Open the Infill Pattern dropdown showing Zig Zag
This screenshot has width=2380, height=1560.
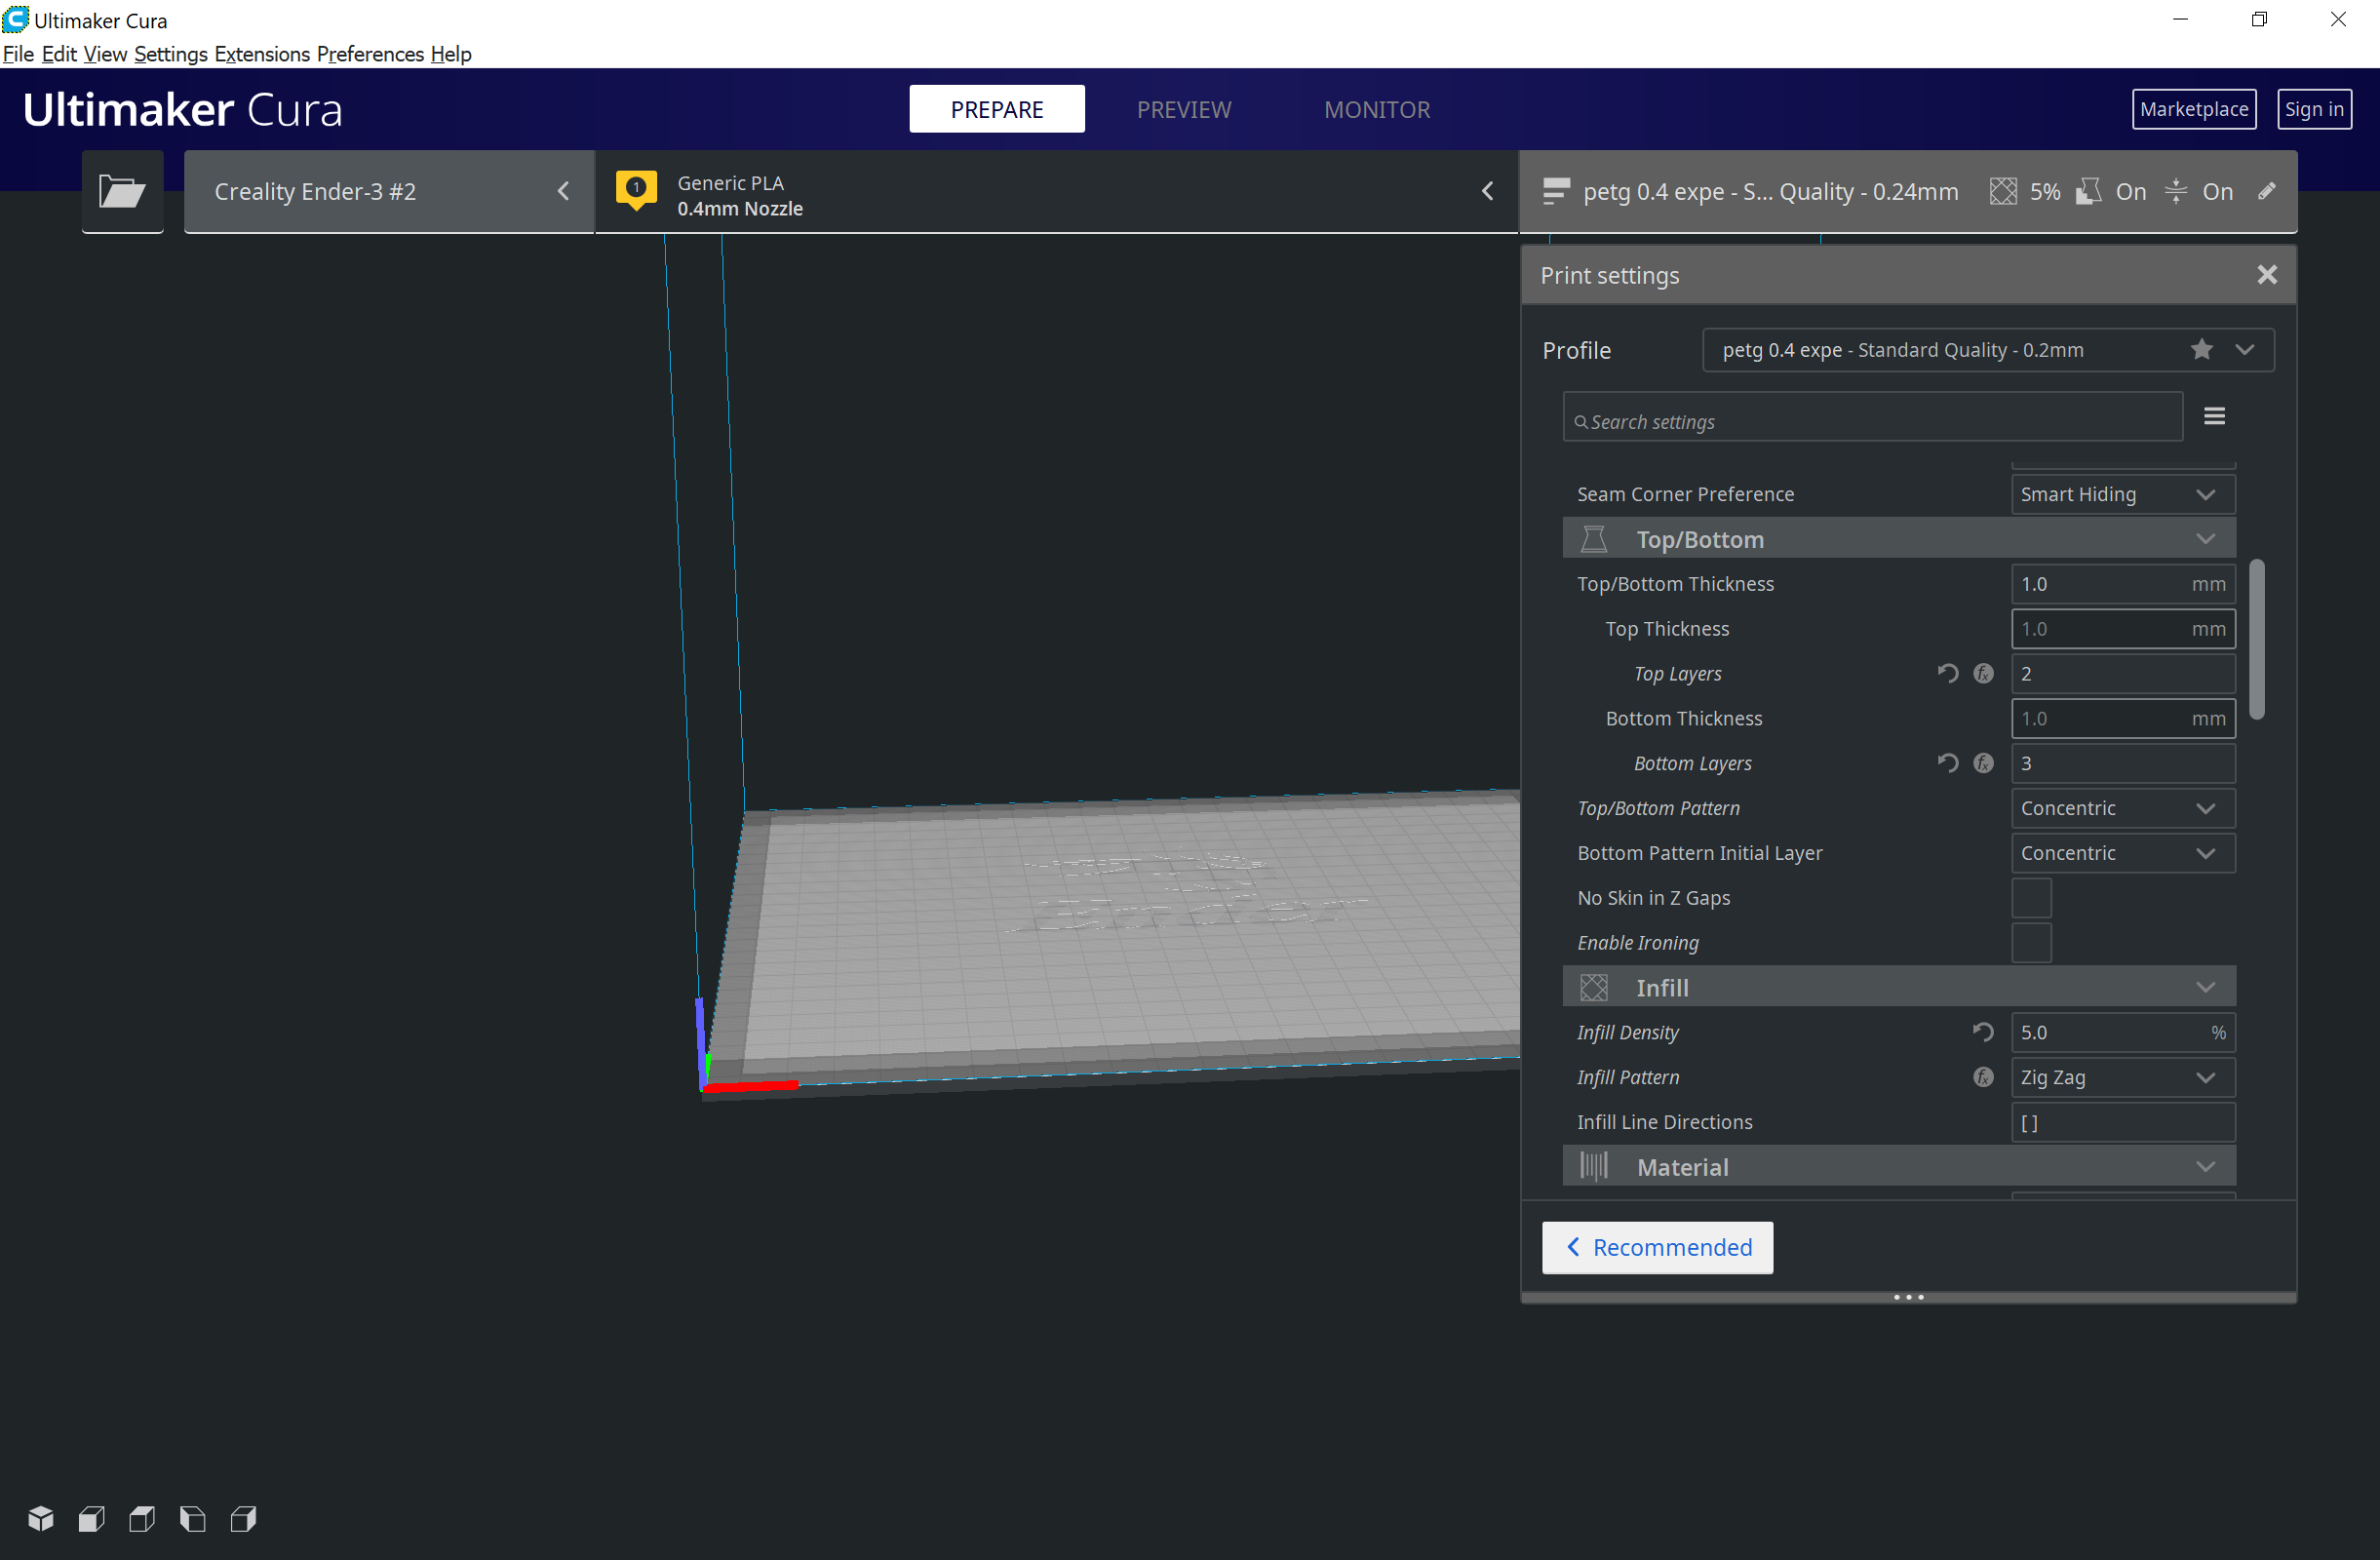click(x=2121, y=1077)
